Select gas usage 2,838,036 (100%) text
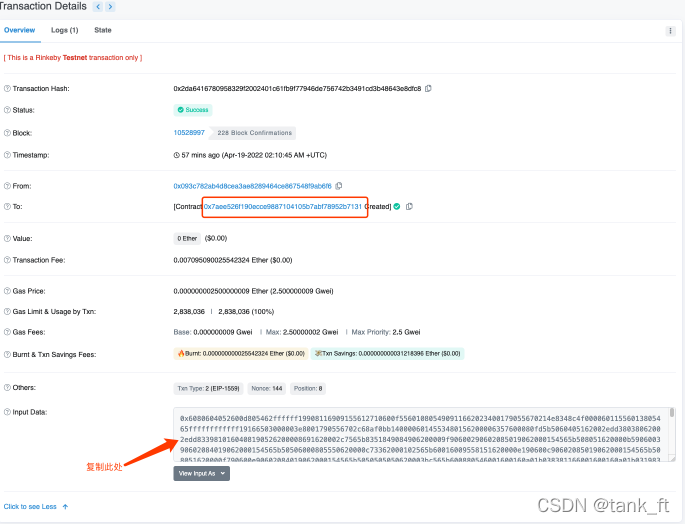 click(x=246, y=312)
